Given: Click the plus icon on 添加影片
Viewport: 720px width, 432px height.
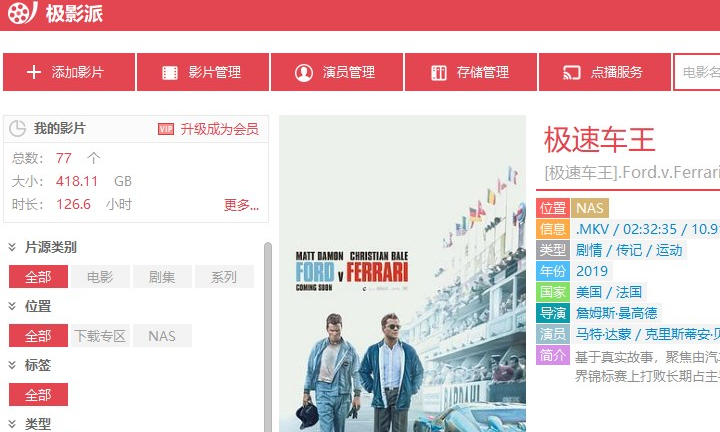Looking at the screenshot, I should point(34,72).
